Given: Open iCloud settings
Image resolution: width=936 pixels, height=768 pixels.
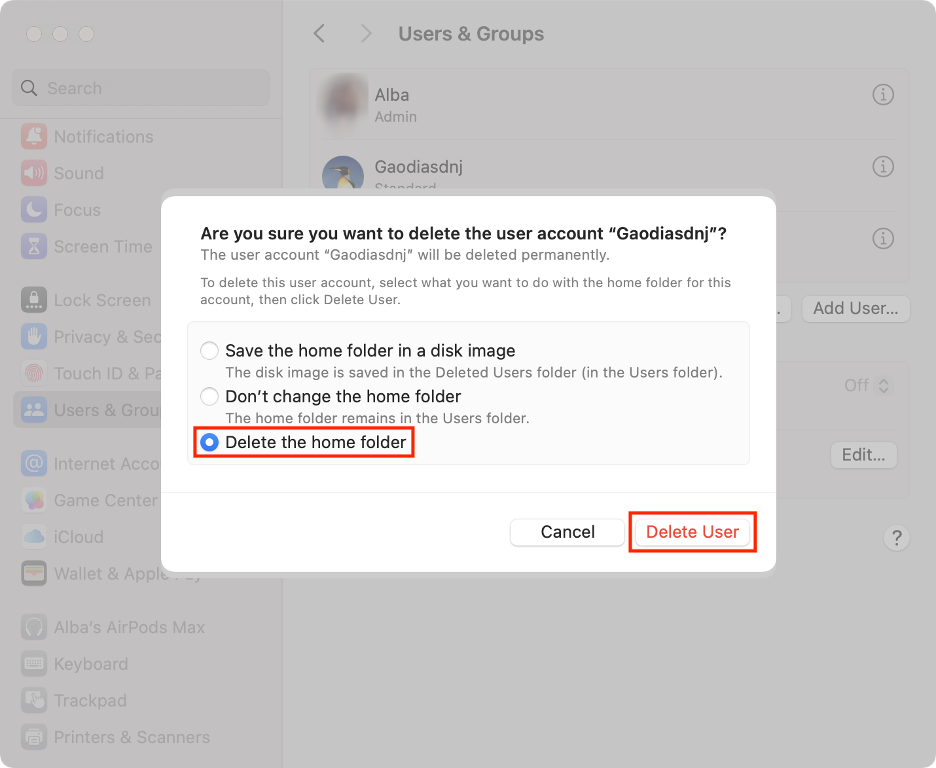Looking at the screenshot, I should coord(78,537).
